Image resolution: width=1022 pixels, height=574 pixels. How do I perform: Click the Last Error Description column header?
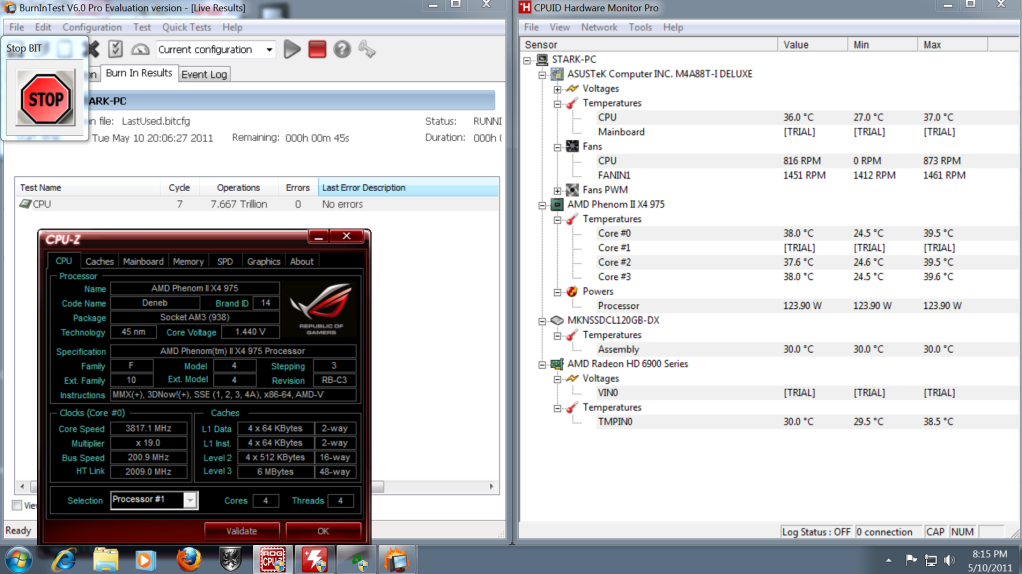coord(409,188)
